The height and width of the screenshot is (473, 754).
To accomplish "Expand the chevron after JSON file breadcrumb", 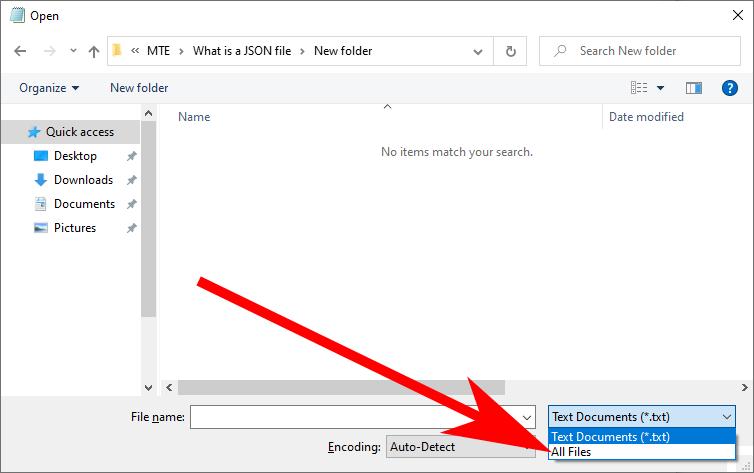I will 302,51.
